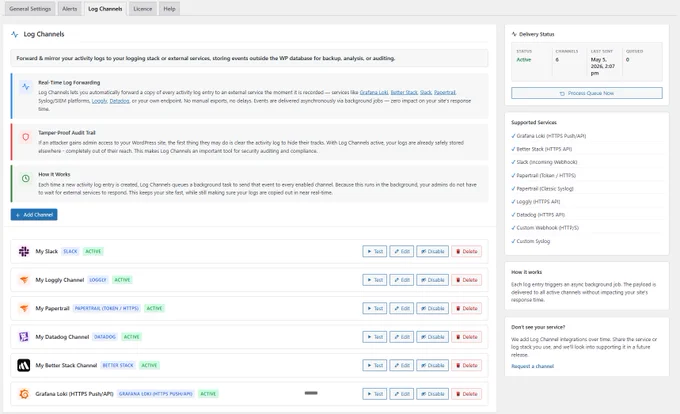Open the Licence tab

143,9
